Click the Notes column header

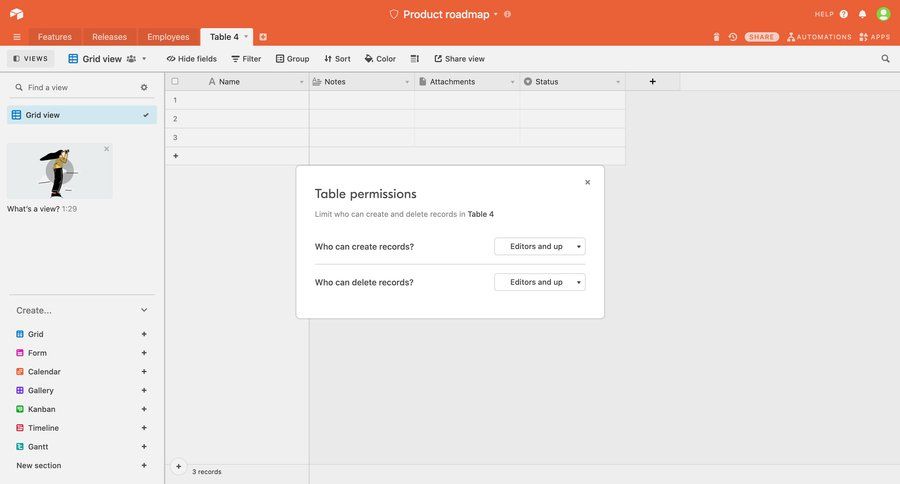click(362, 82)
